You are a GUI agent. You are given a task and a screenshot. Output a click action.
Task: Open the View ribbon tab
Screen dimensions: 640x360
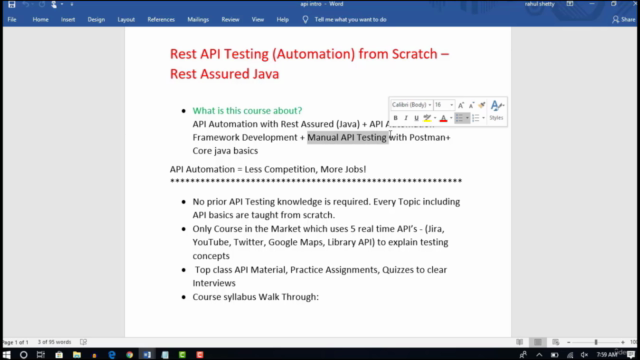(258, 20)
